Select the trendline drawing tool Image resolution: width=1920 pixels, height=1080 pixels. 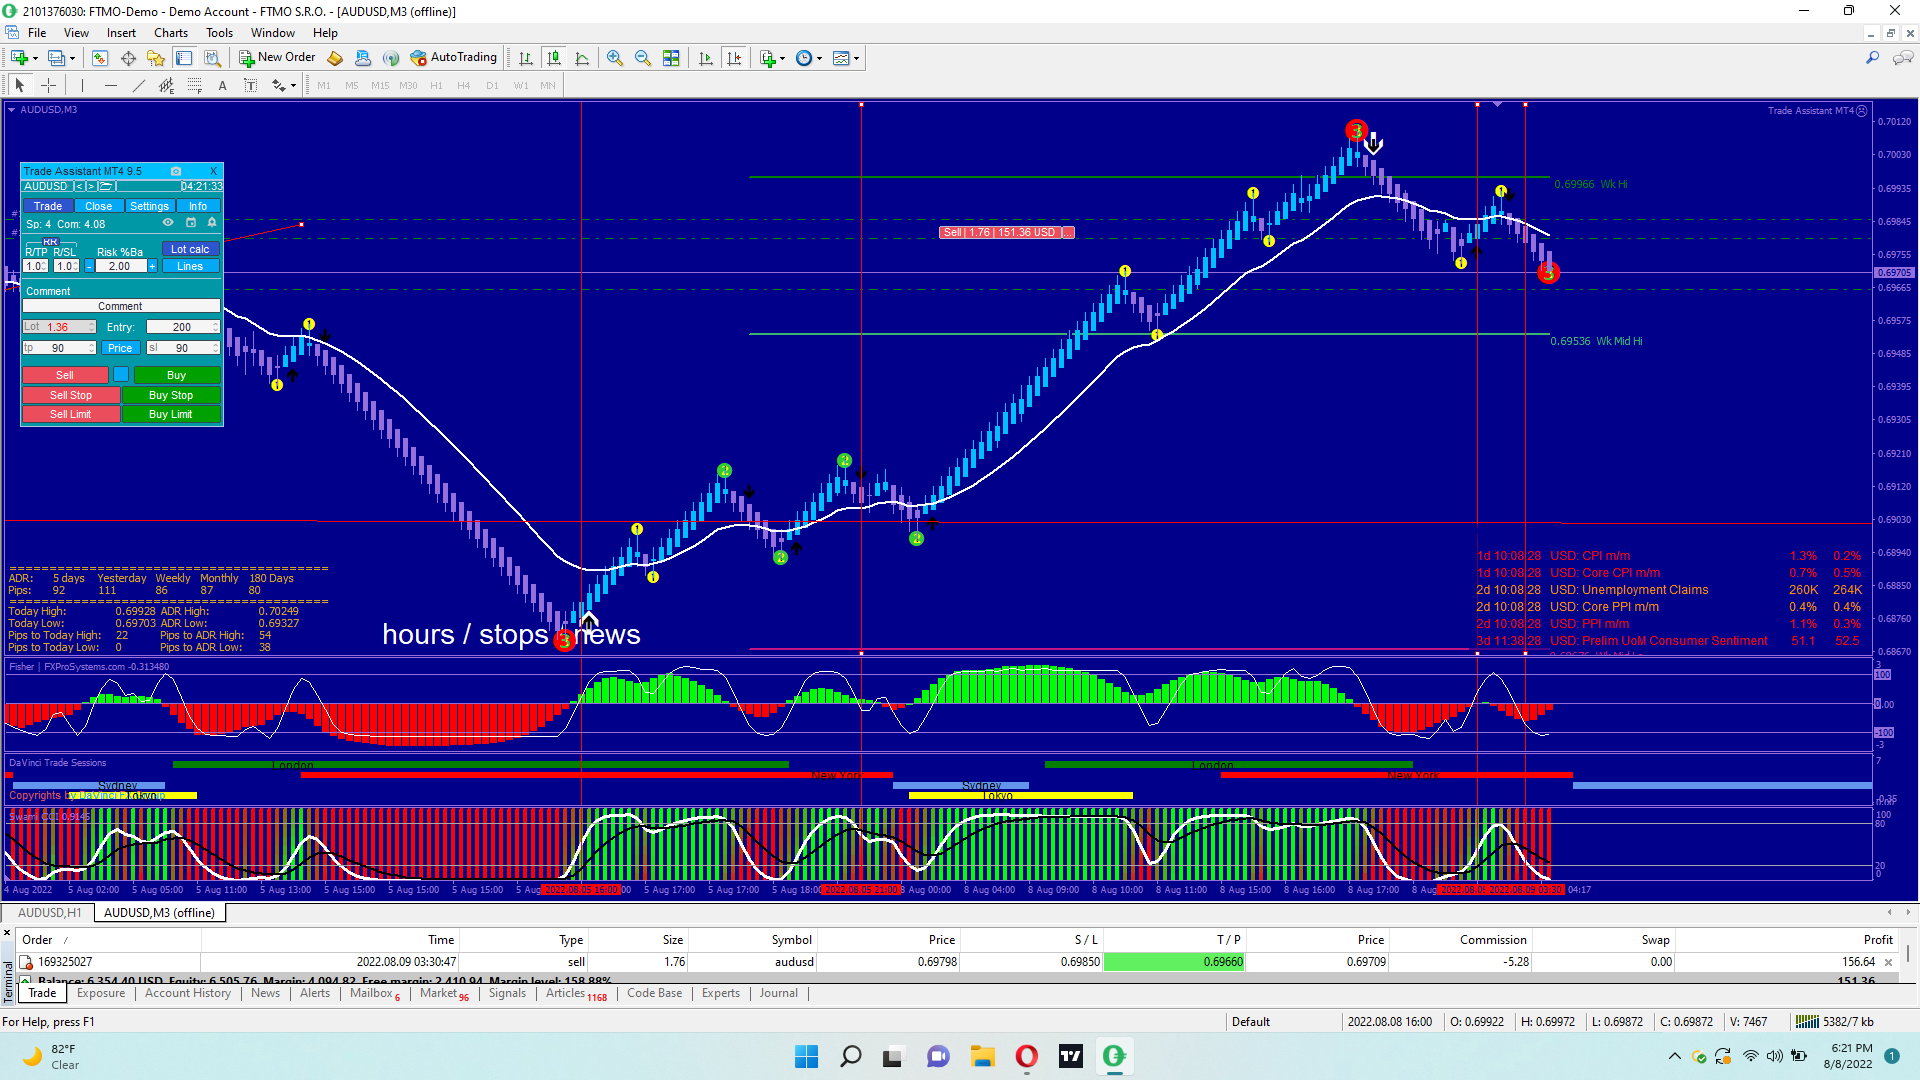point(138,86)
